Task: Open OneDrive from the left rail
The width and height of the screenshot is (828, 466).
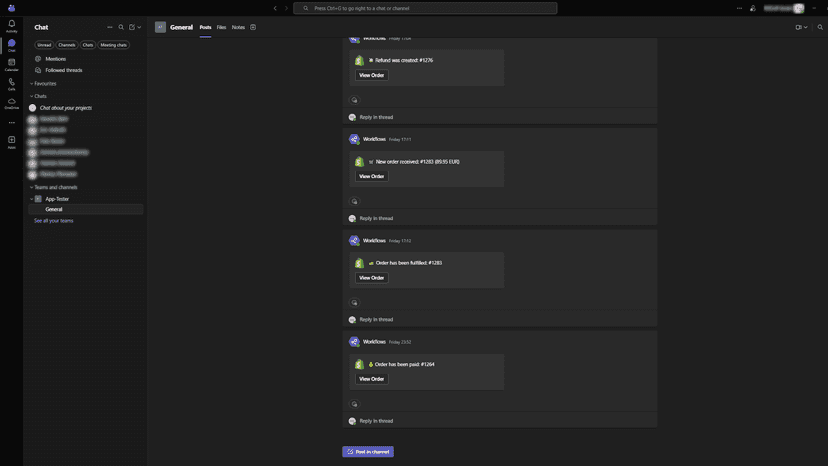Action: click(11, 103)
